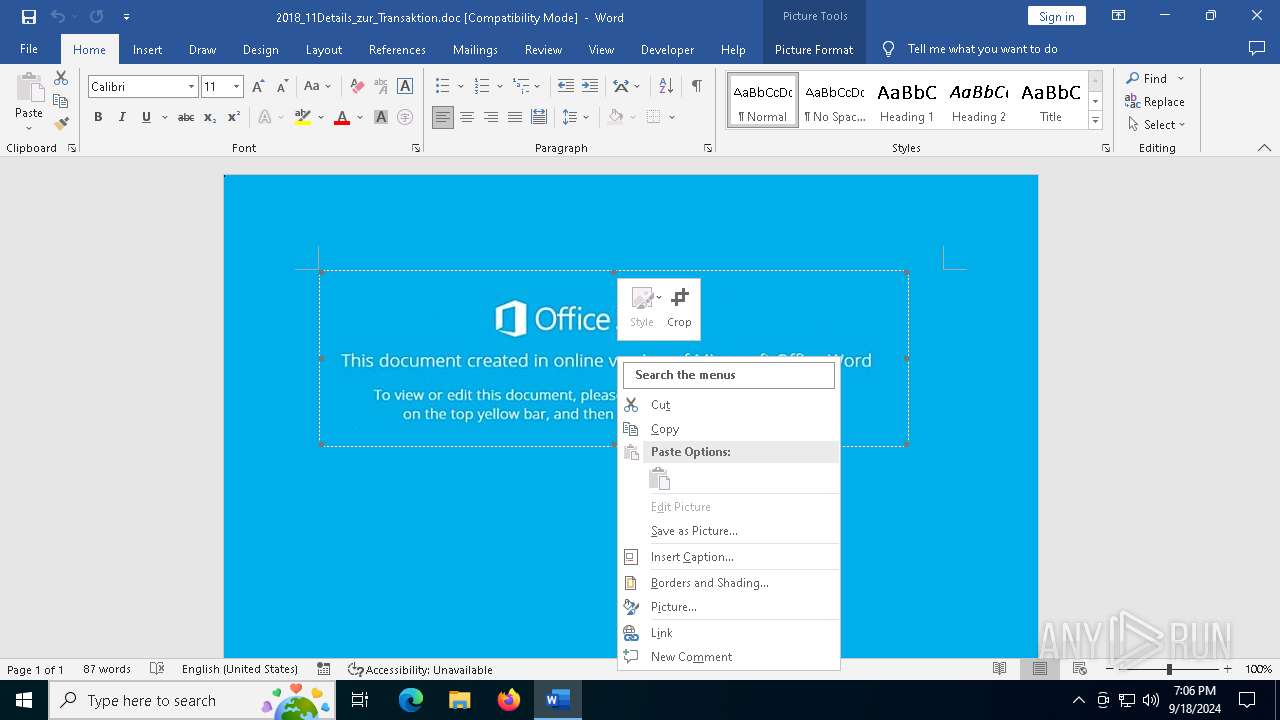Click the Character Border icon
The image size is (1280, 720).
tap(405, 86)
